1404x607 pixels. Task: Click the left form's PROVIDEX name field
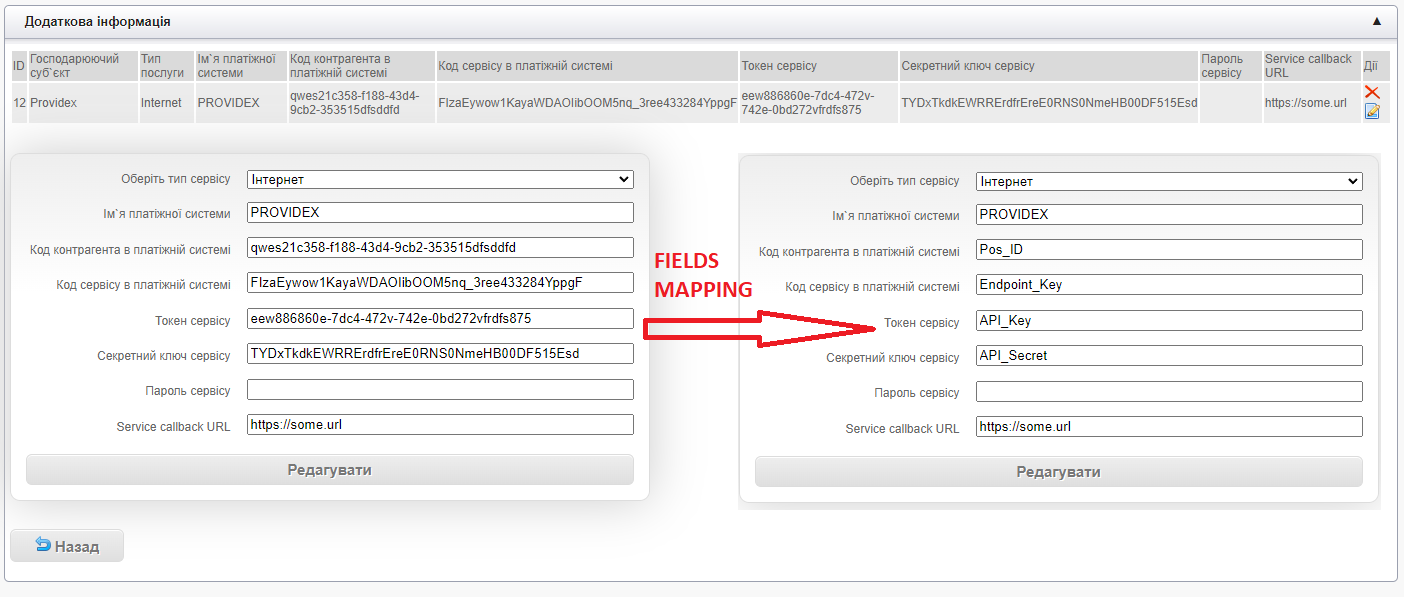click(x=440, y=213)
